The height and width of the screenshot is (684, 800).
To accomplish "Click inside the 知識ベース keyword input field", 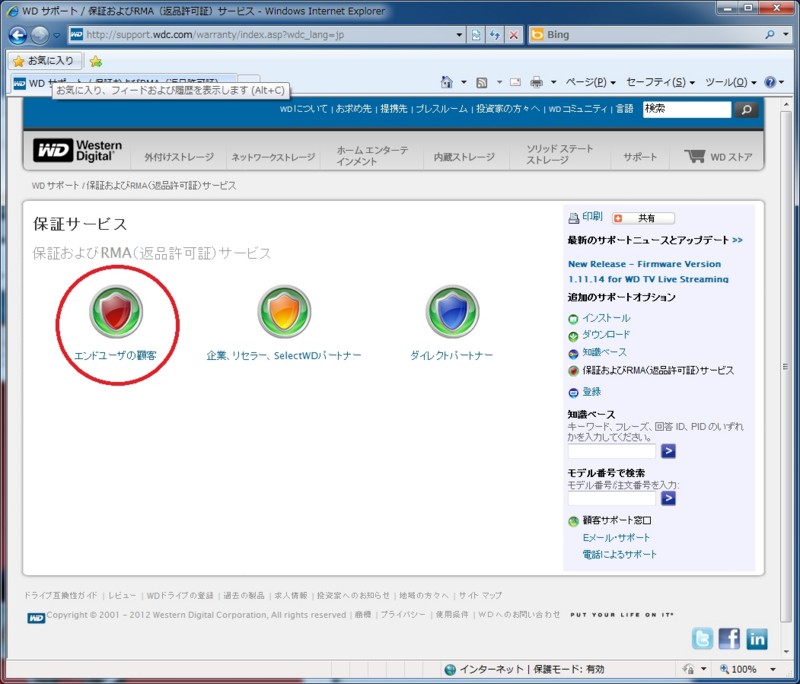I will [x=612, y=451].
